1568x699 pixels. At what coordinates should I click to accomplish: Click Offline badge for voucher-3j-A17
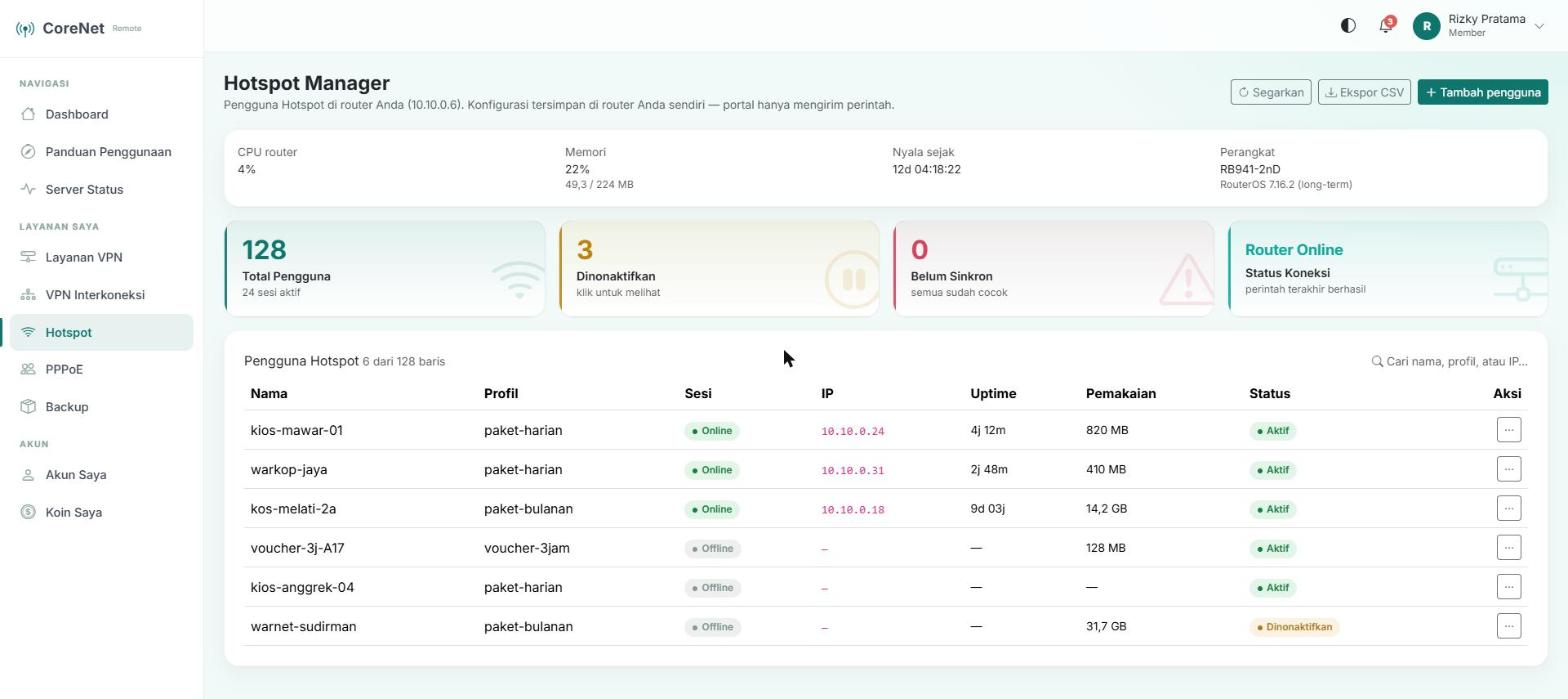tap(713, 548)
